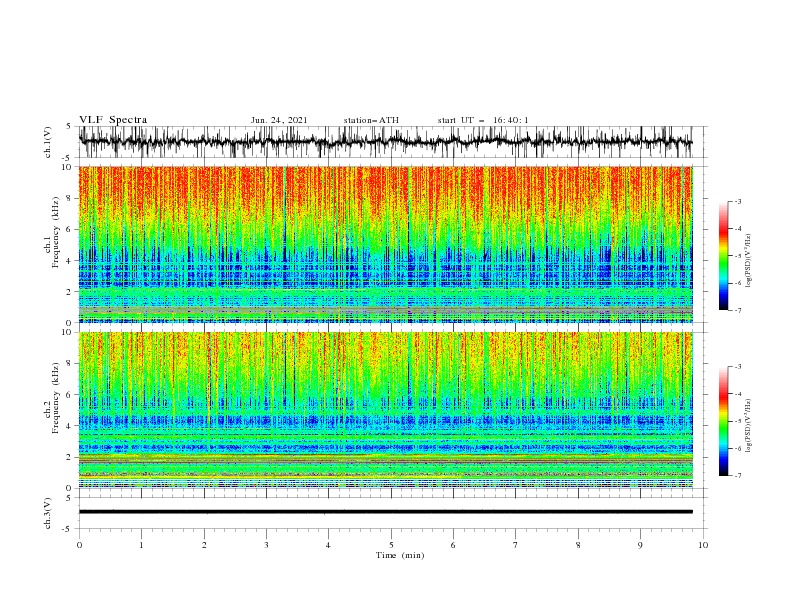
Task: Click time axis tick label "6"
Action: click(x=453, y=545)
